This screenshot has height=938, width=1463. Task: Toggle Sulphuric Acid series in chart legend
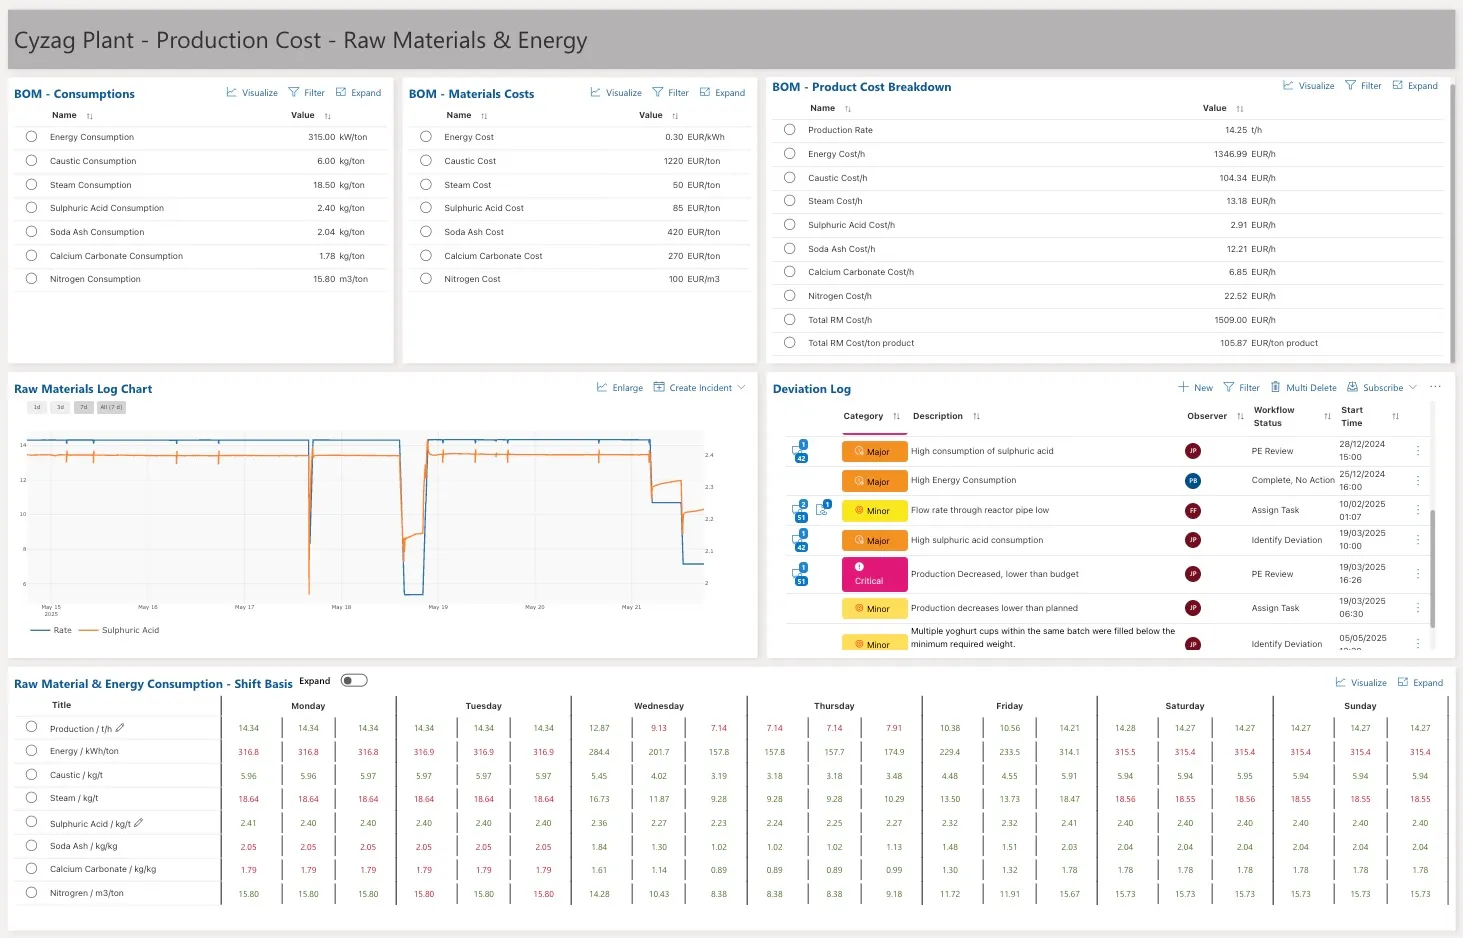pos(119,630)
